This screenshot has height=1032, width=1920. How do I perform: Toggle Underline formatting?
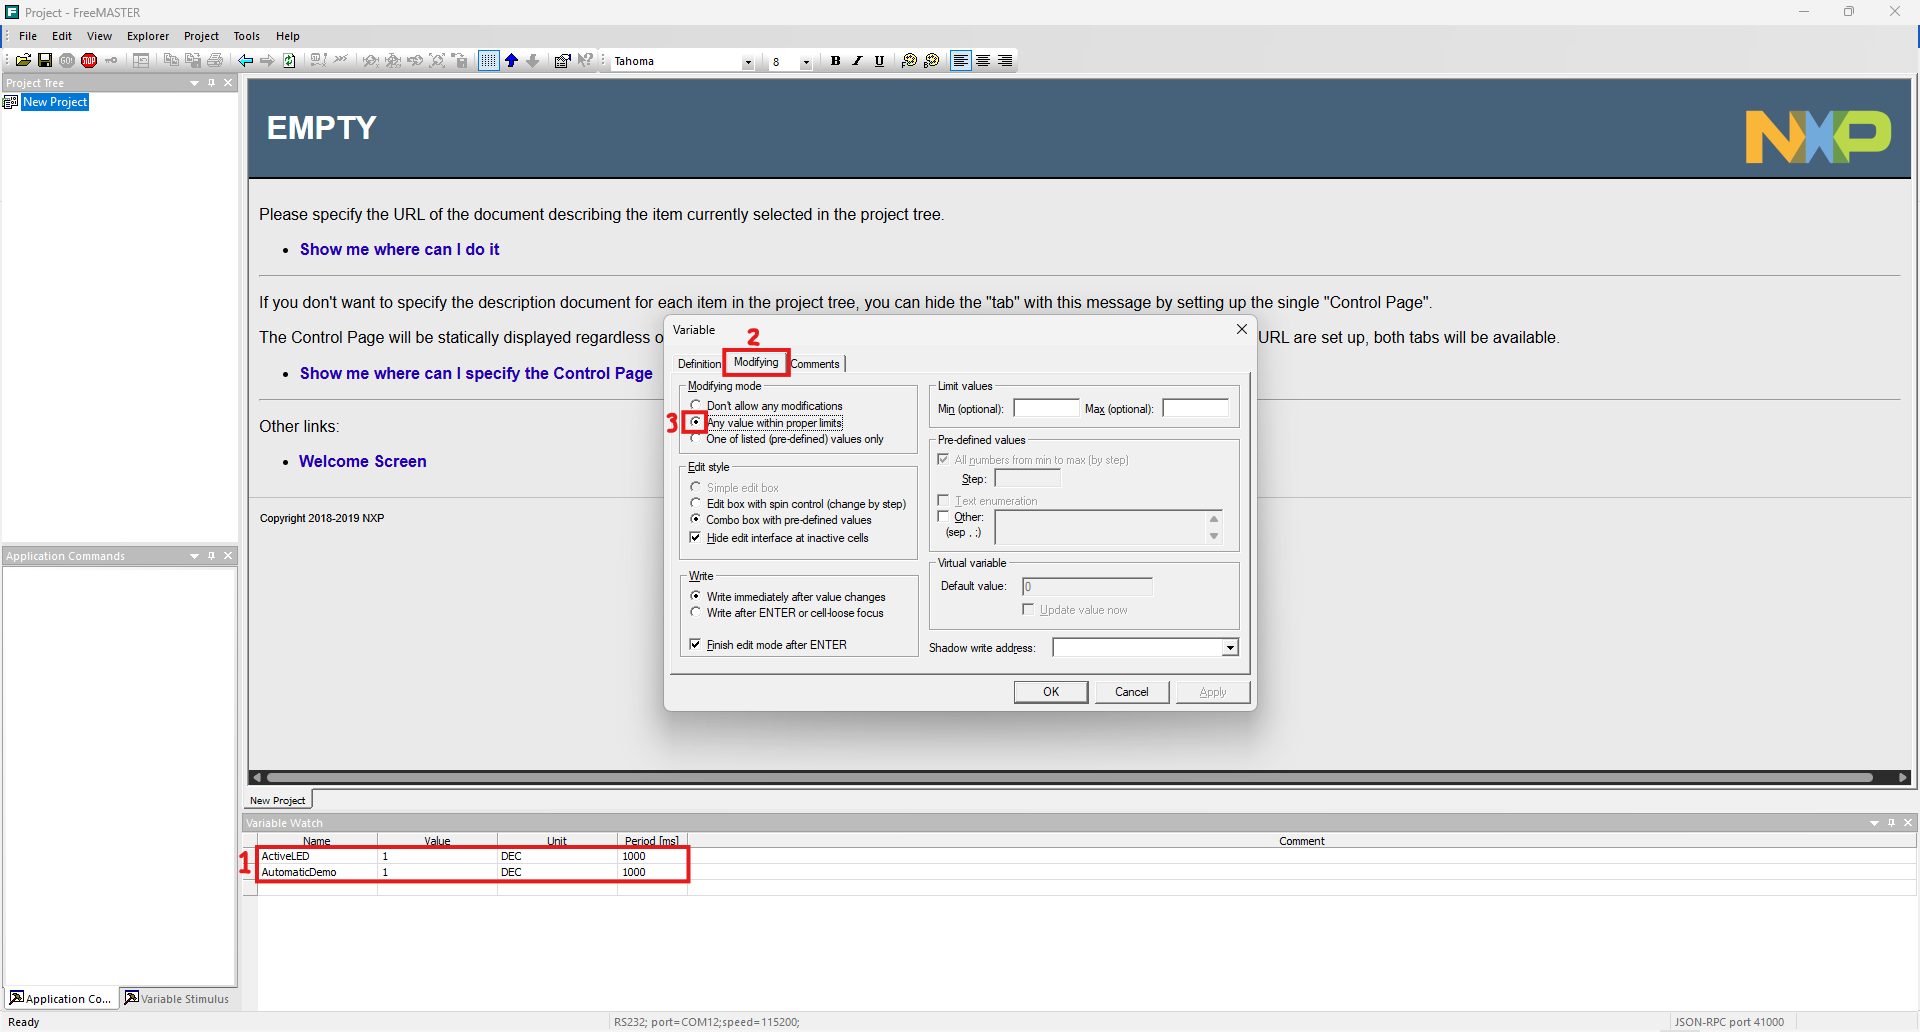coord(879,61)
